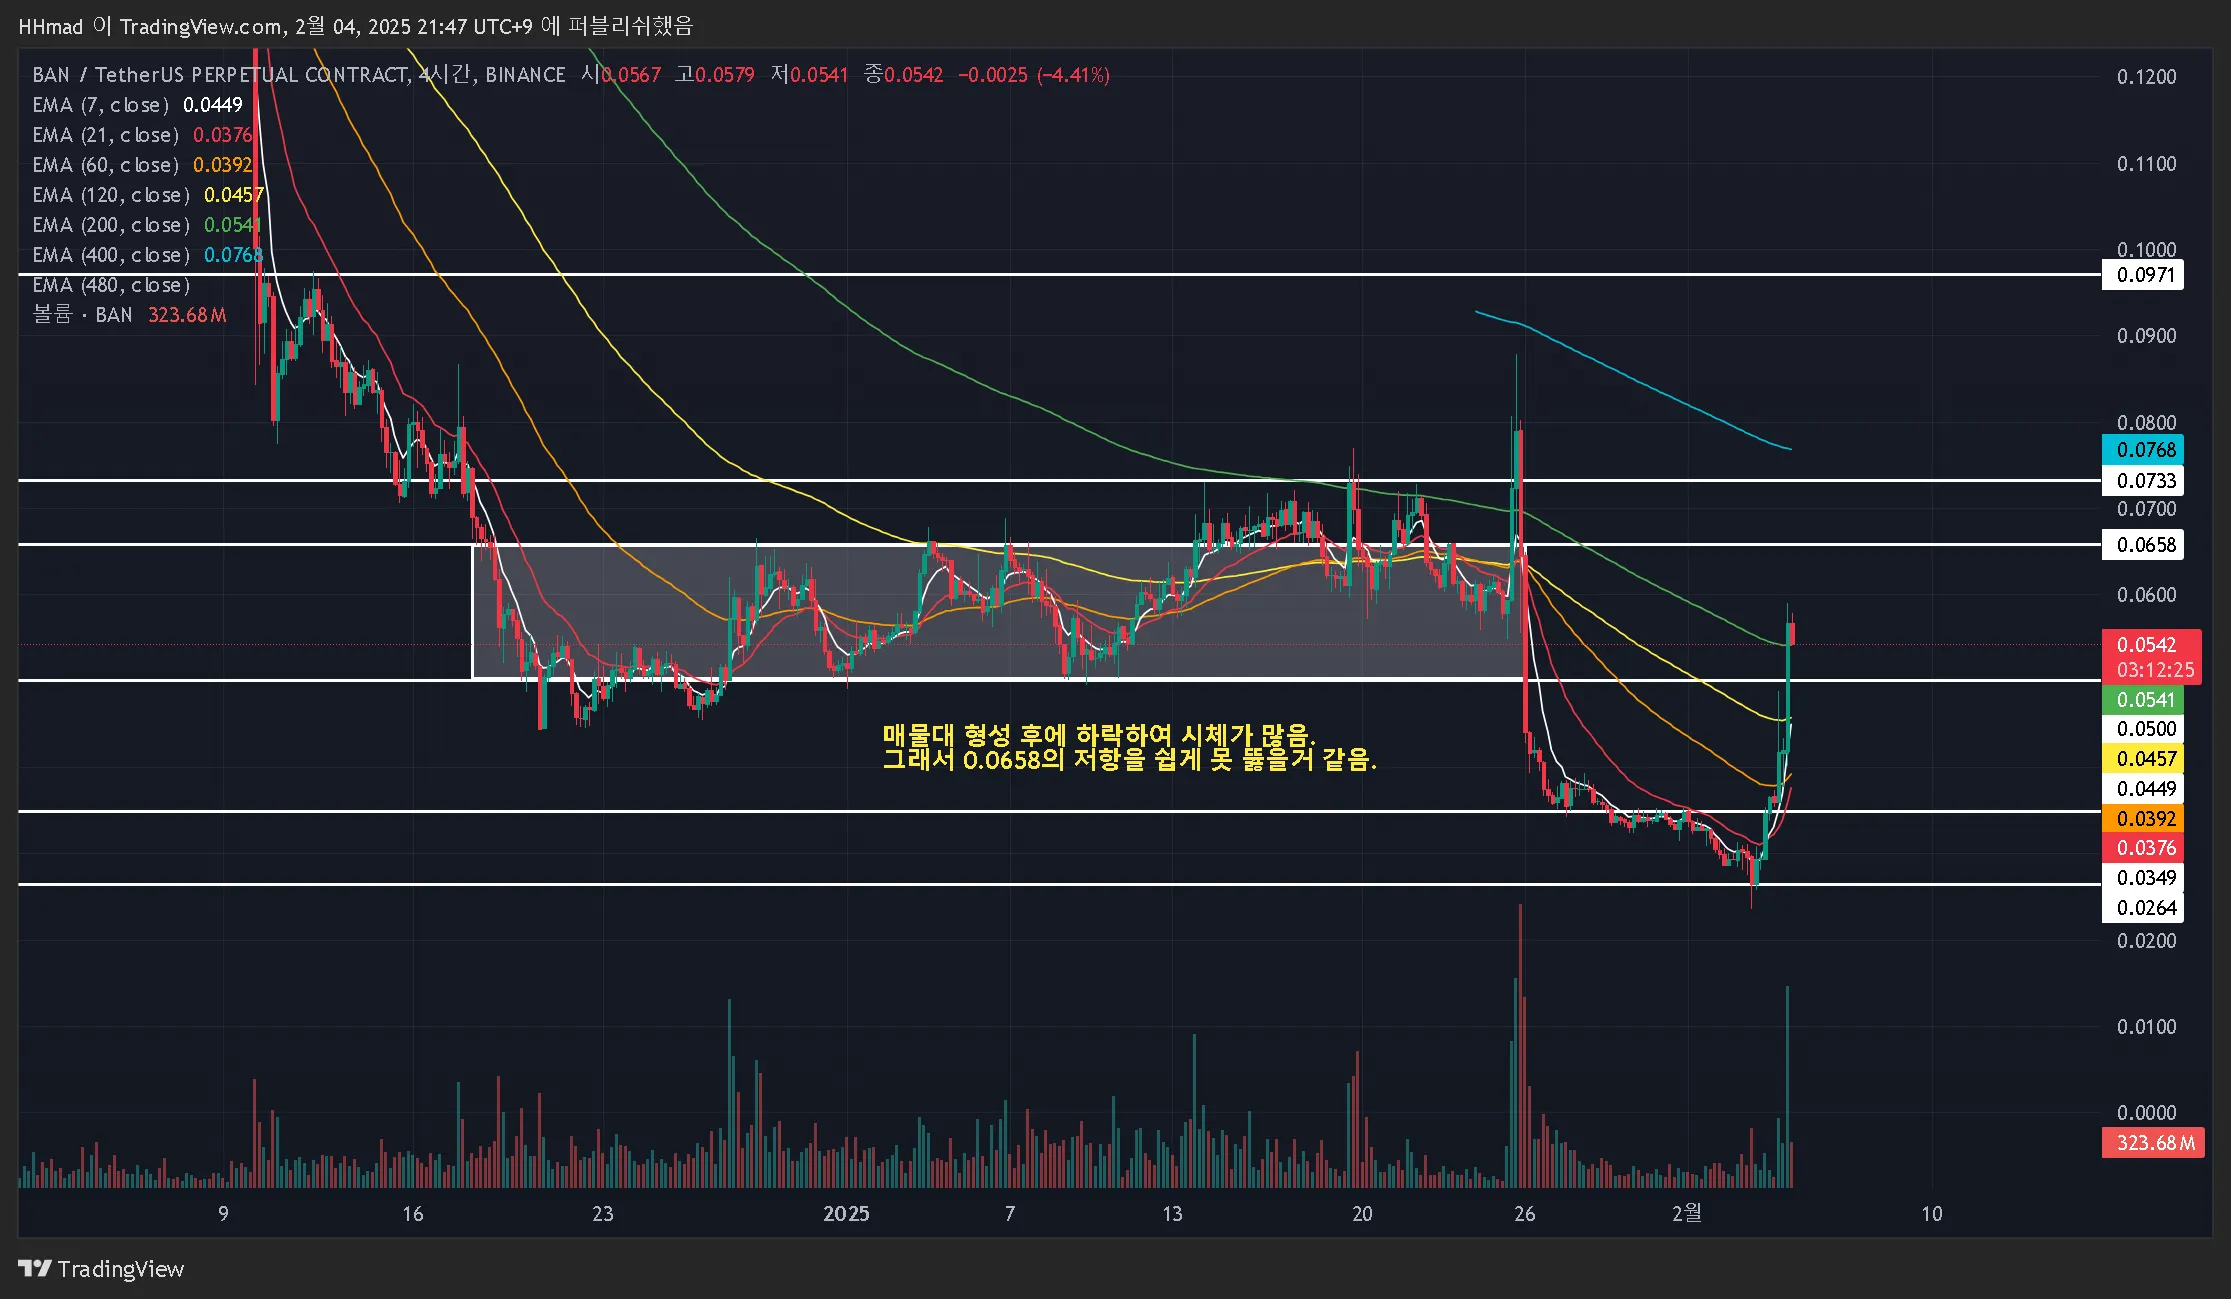Click the close value 종0.0542 in the header

tap(903, 75)
